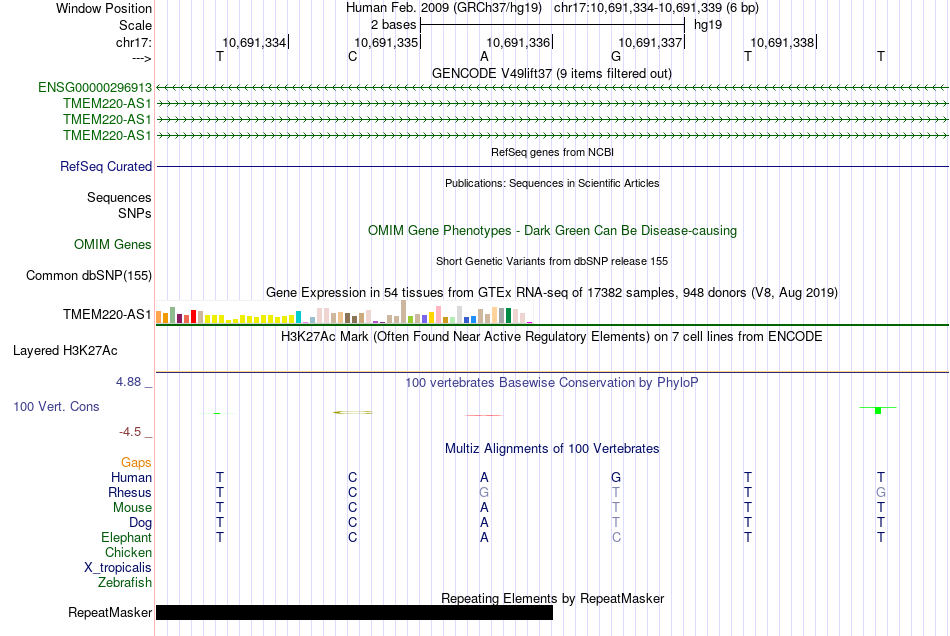Screen dimensions: 950x636
Task: Click the red PhyloP conservation mark
Action: click(x=483, y=416)
